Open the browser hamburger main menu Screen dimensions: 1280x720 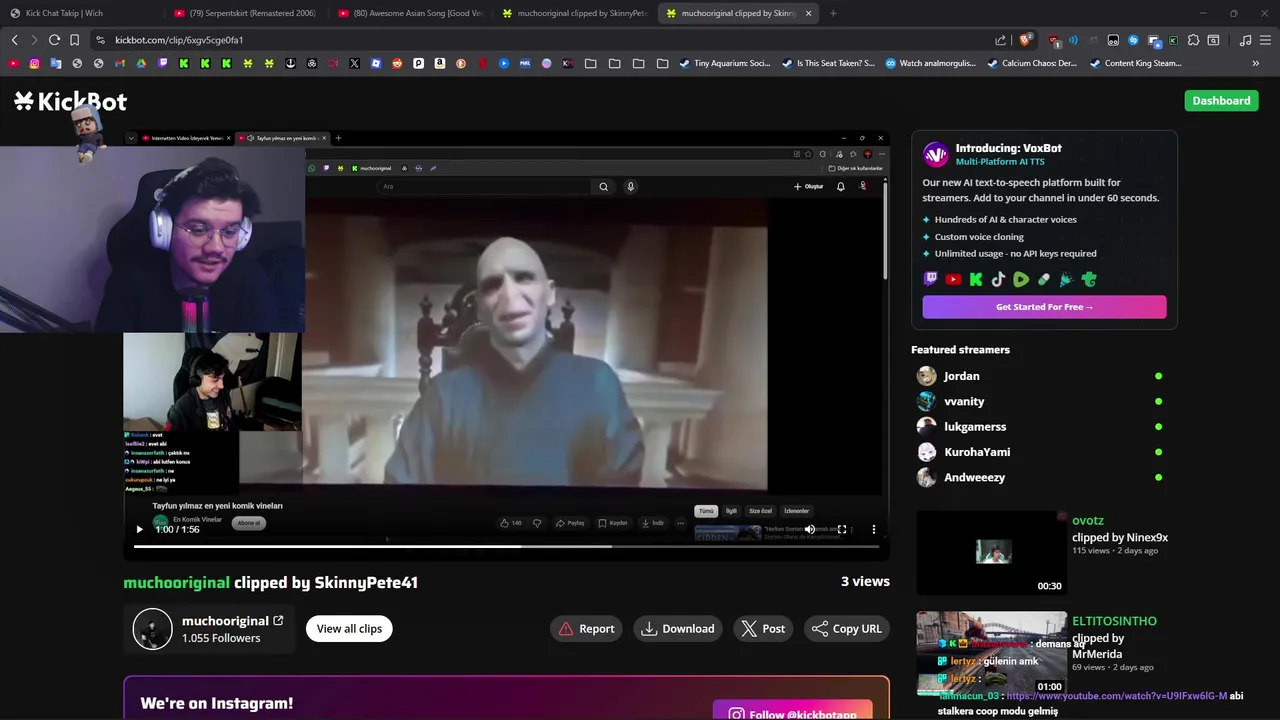tap(1265, 40)
